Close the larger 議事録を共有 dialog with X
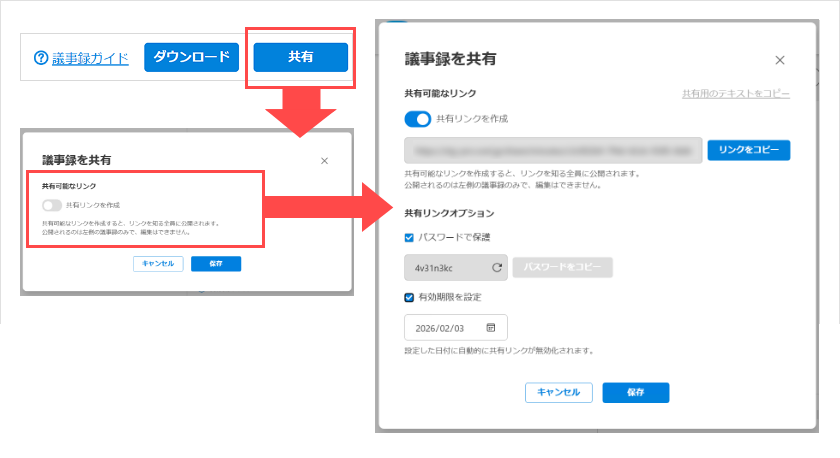The image size is (840, 458). click(780, 61)
